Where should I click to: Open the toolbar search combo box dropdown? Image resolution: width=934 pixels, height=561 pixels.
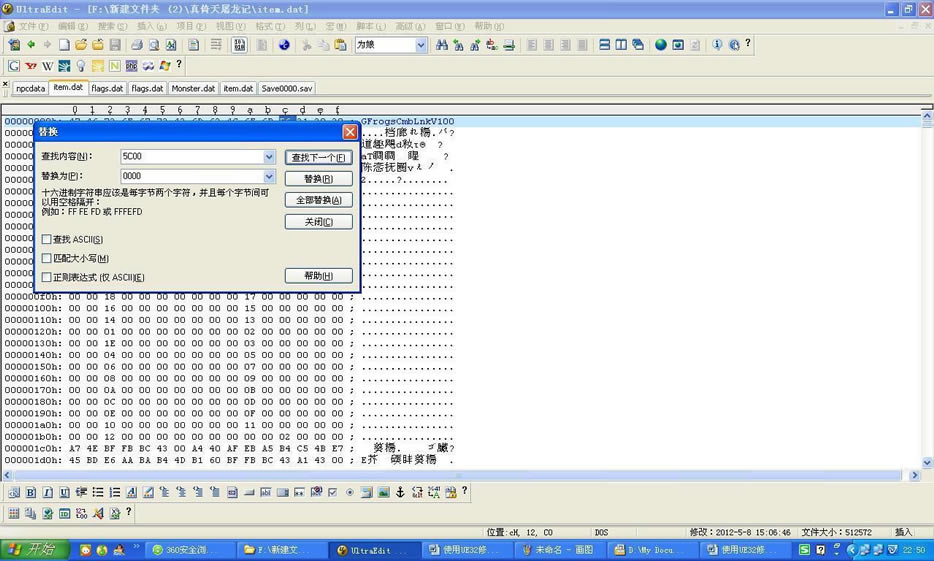coord(421,45)
